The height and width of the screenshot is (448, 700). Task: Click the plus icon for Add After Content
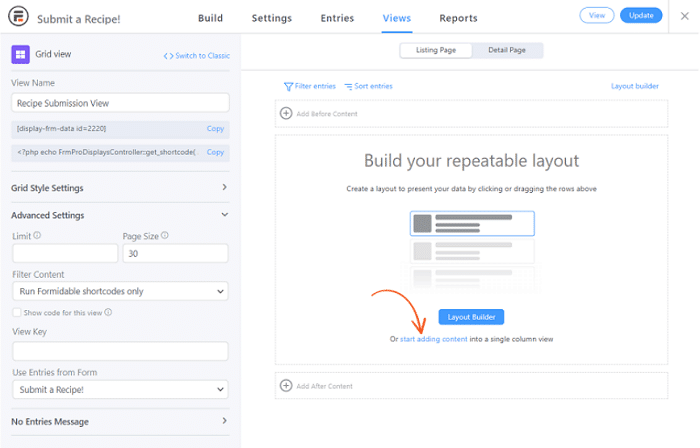(286, 386)
